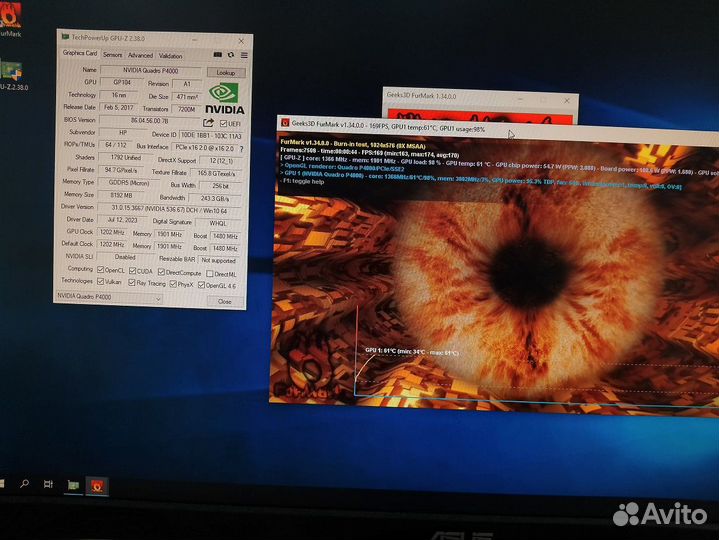Toggle the DirectML checkbox
This screenshot has width=719, height=540.
tap(209, 273)
